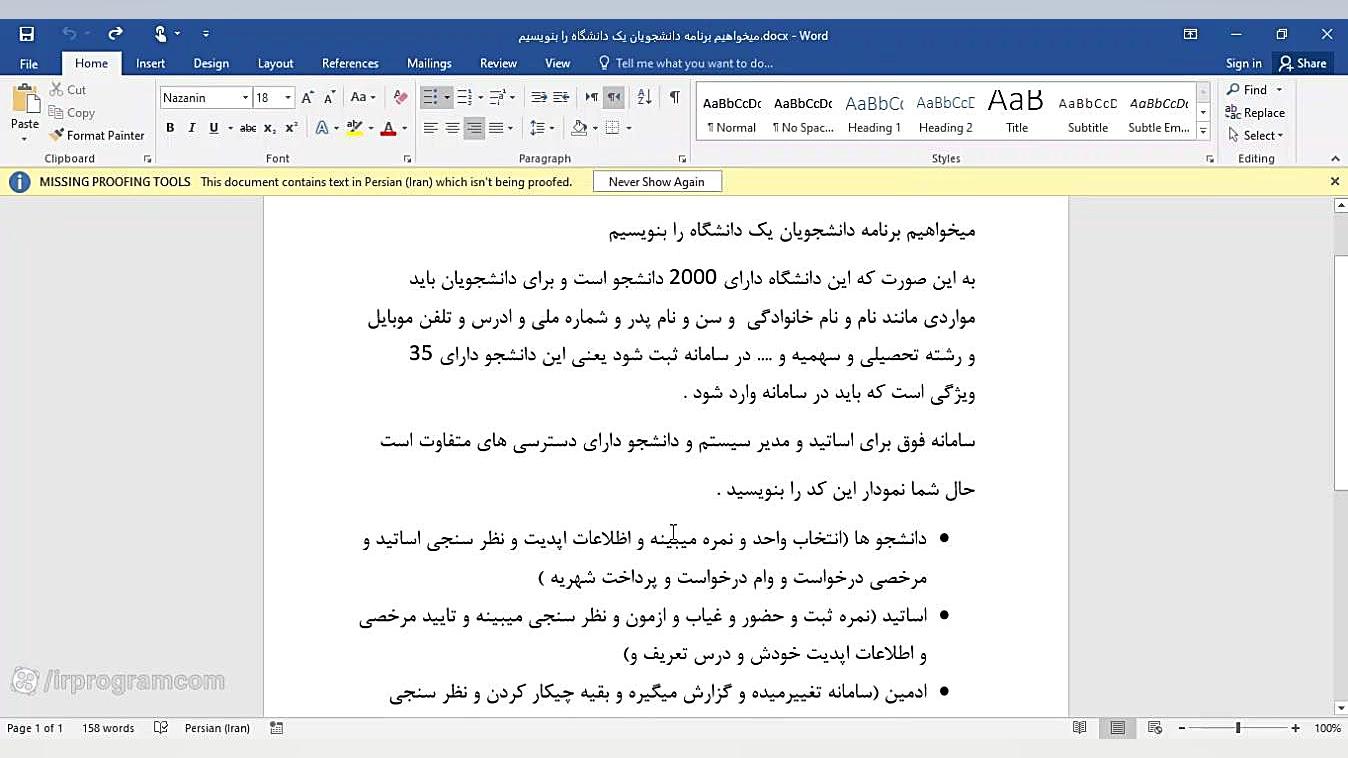Screen dimensions: 1348x758
Task: Apply the Heading 1 style
Action: tap(874, 113)
